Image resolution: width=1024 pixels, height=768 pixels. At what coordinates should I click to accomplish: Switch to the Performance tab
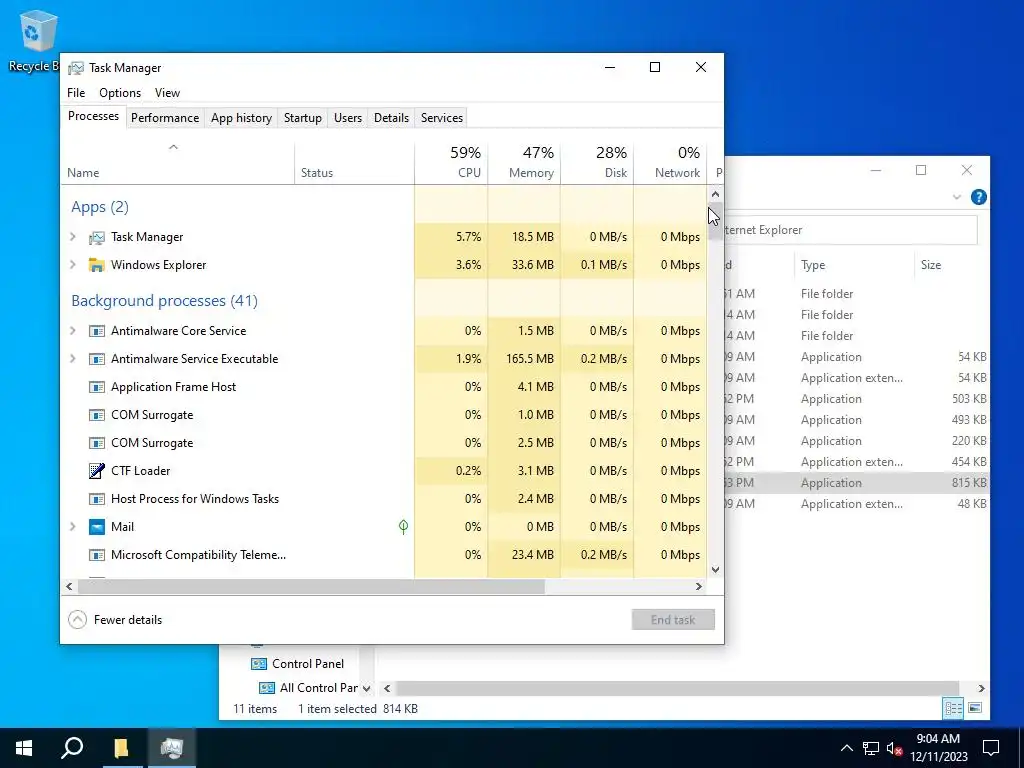[x=165, y=118]
